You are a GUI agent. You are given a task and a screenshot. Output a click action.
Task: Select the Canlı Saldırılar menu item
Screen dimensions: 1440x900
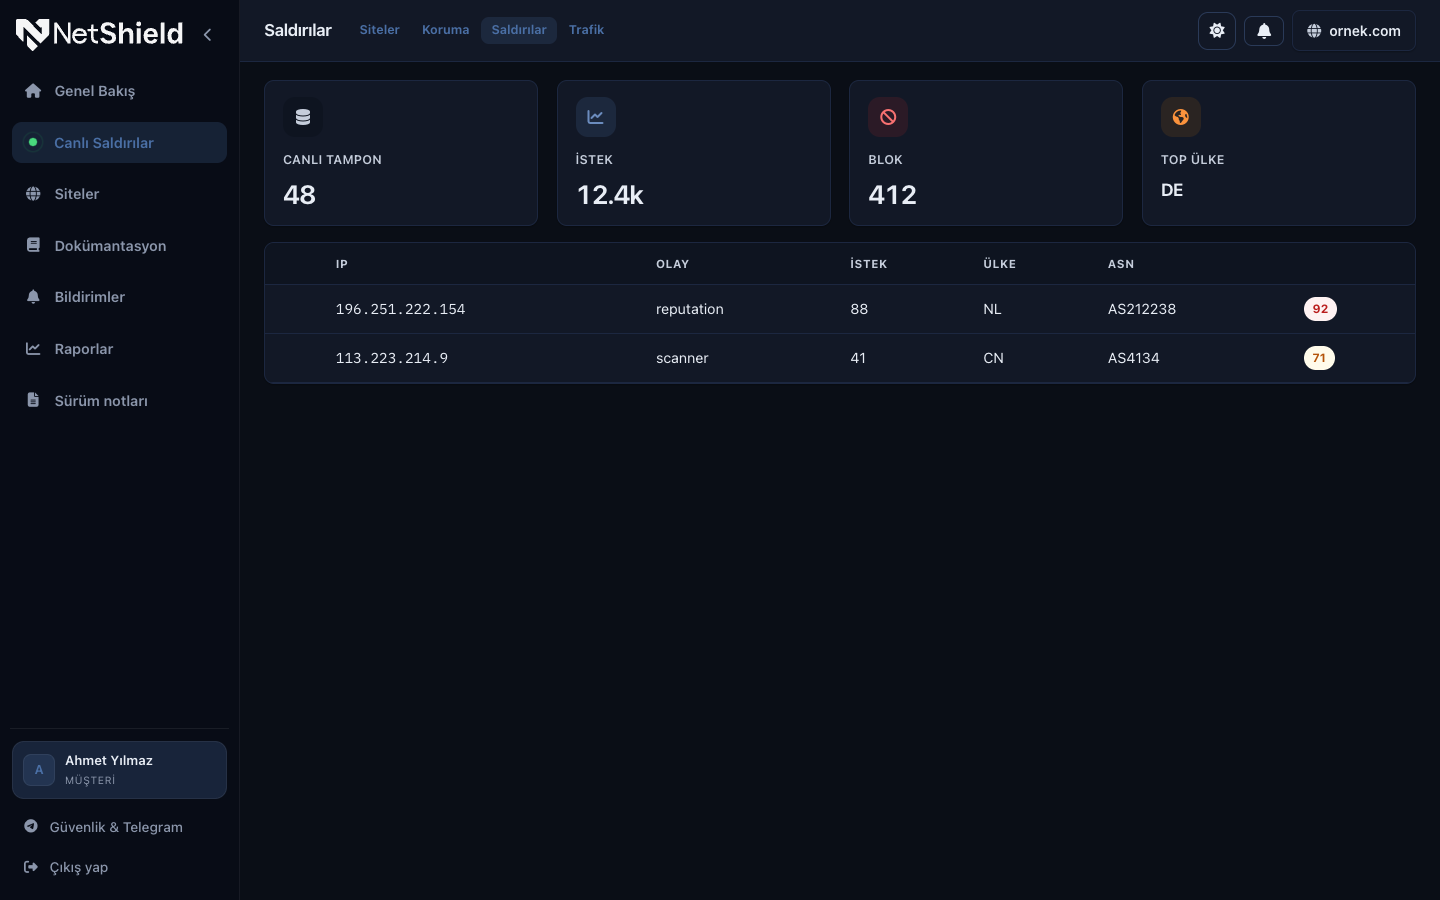[119, 143]
